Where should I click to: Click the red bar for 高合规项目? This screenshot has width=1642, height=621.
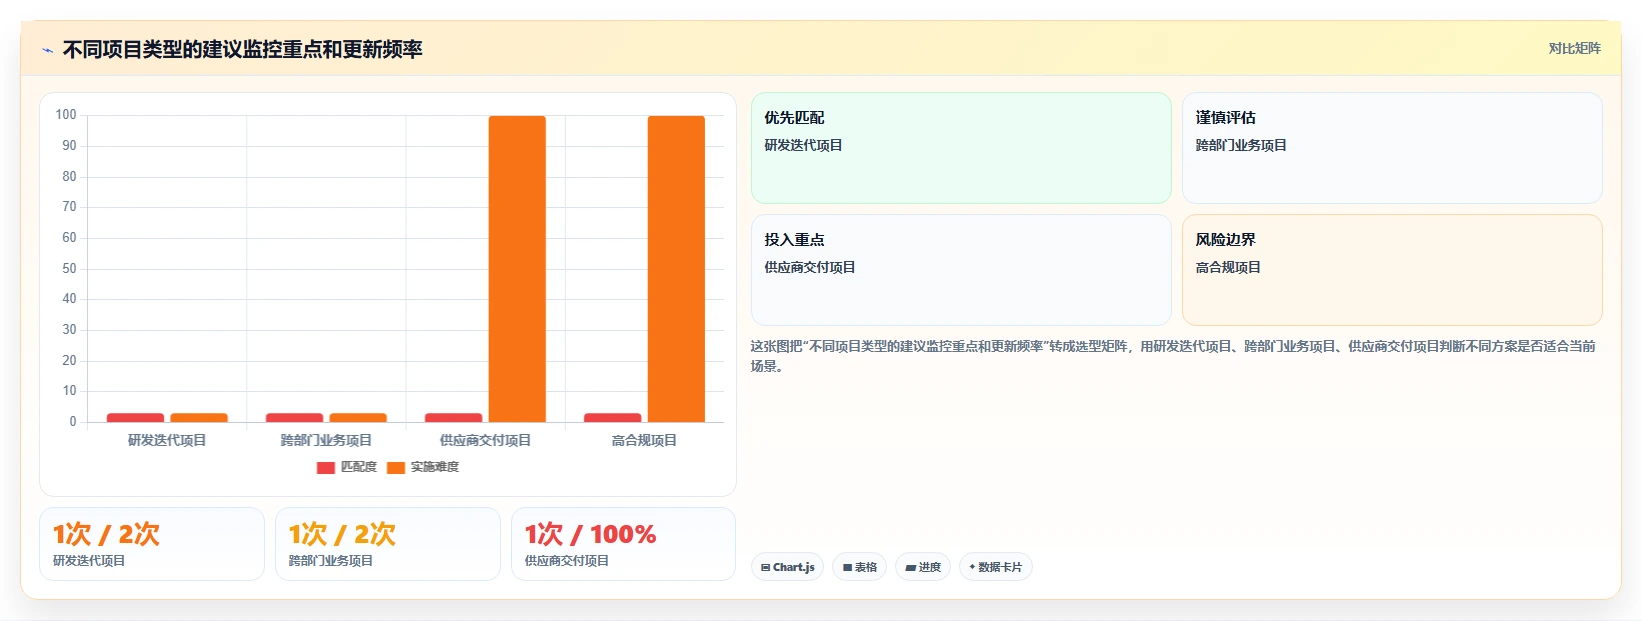(x=612, y=418)
